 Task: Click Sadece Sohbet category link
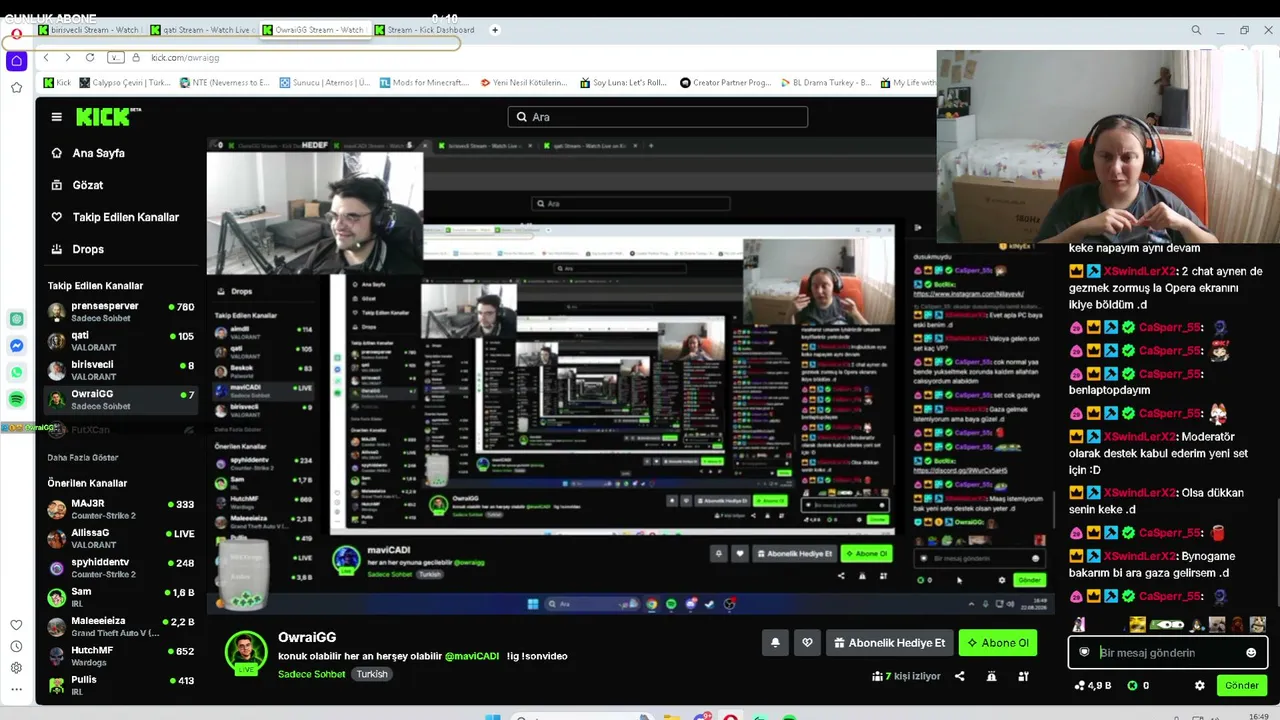(x=311, y=674)
